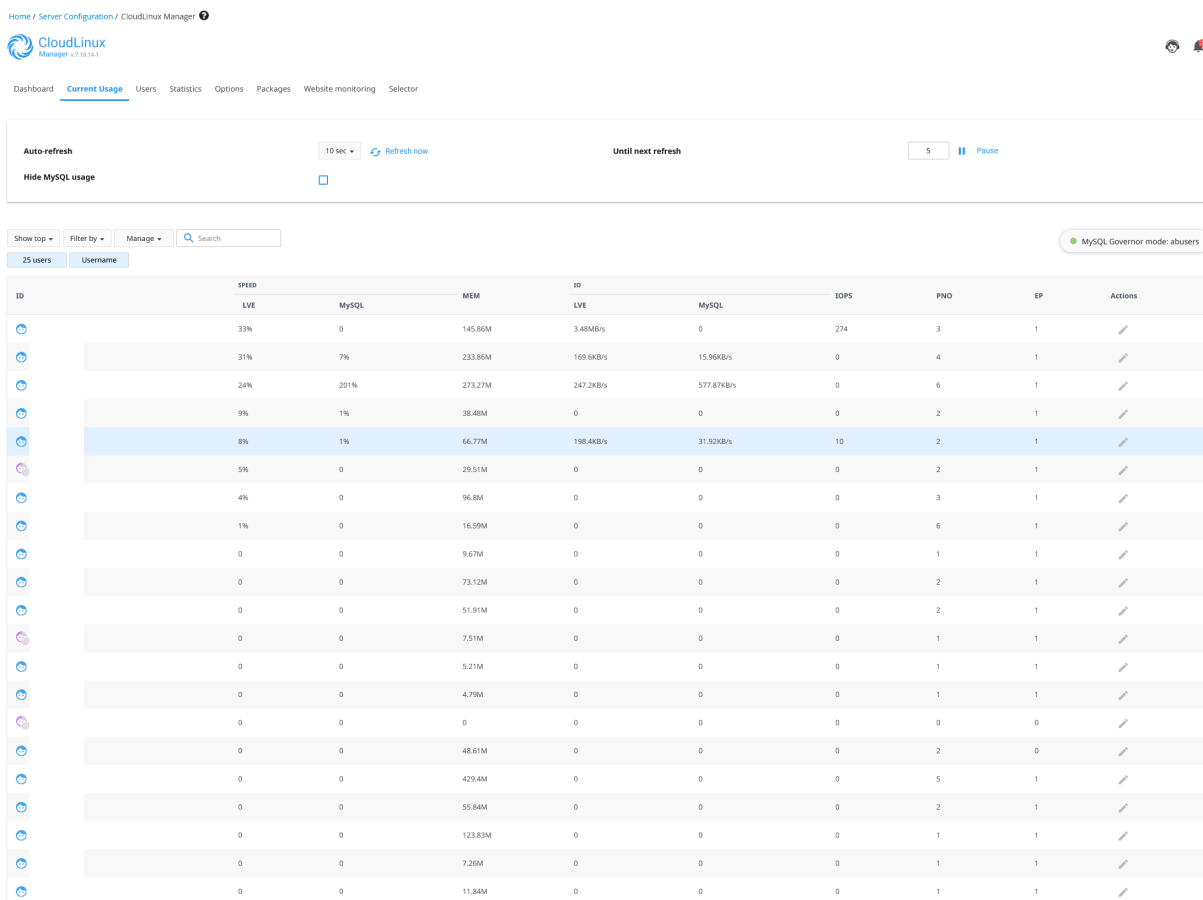Viewport: 1203px width, 900px height.
Task: Click the CloudLinux Manager logo
Action: click(56, 47)
